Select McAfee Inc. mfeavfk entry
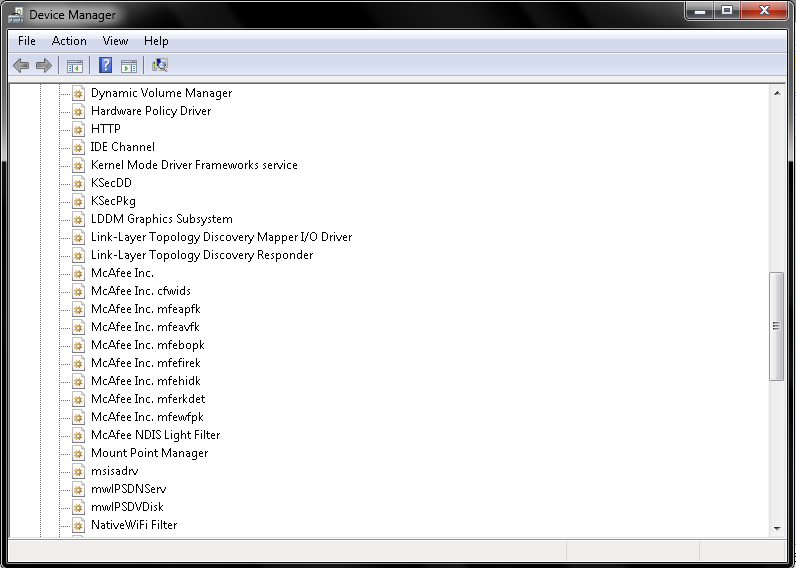 (145, 327)
